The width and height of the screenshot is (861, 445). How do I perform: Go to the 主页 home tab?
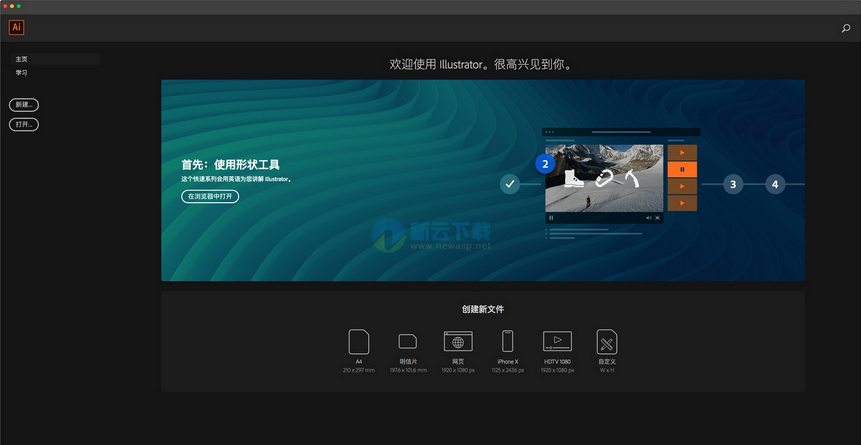click(x=54, y=59)
